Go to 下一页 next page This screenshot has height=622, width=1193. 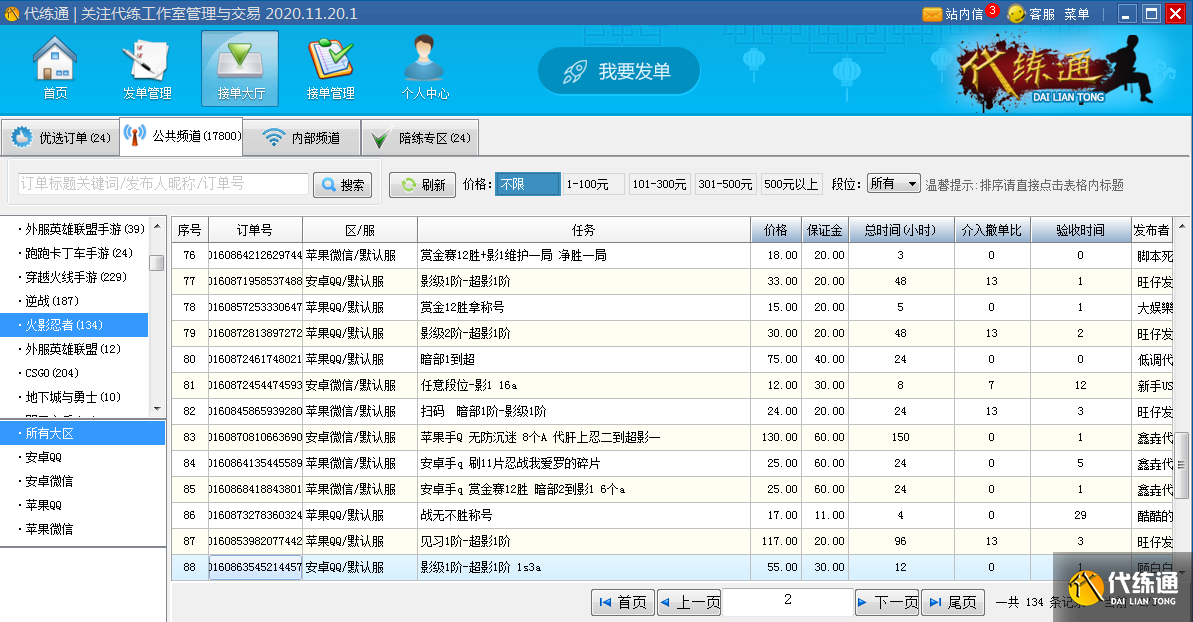coord(886,602)
